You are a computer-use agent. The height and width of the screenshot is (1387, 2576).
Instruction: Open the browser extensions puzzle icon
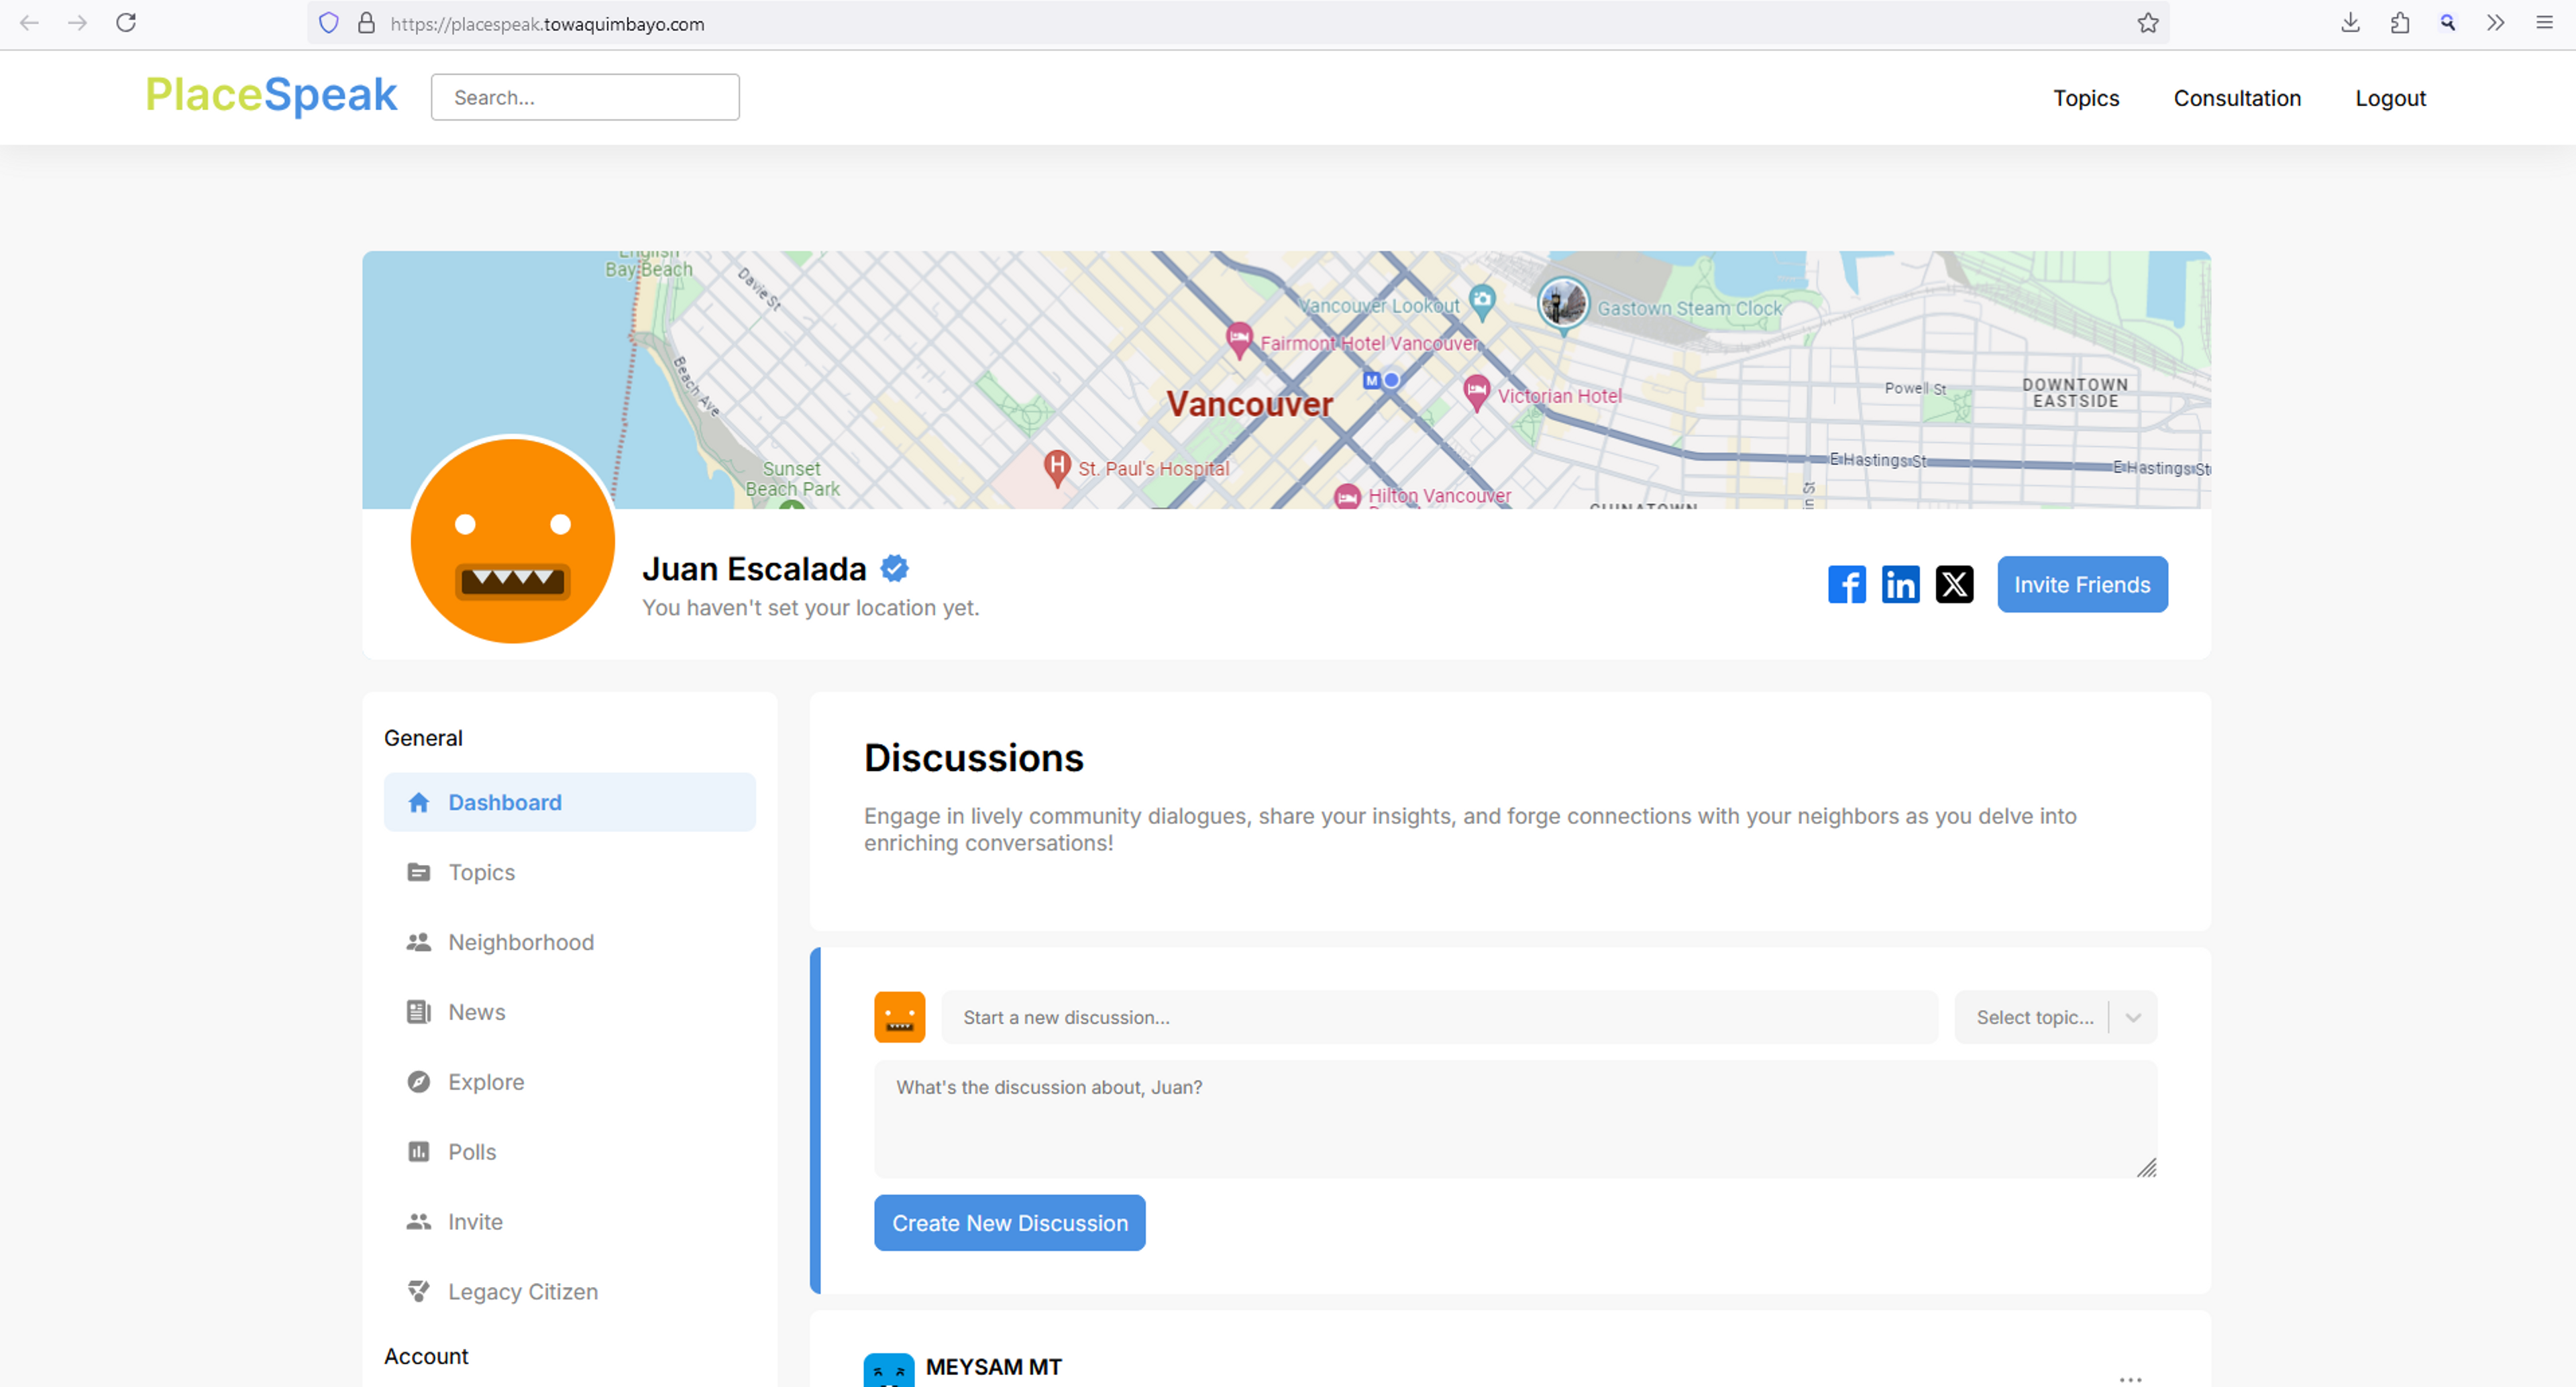(x=2399, y=23)
